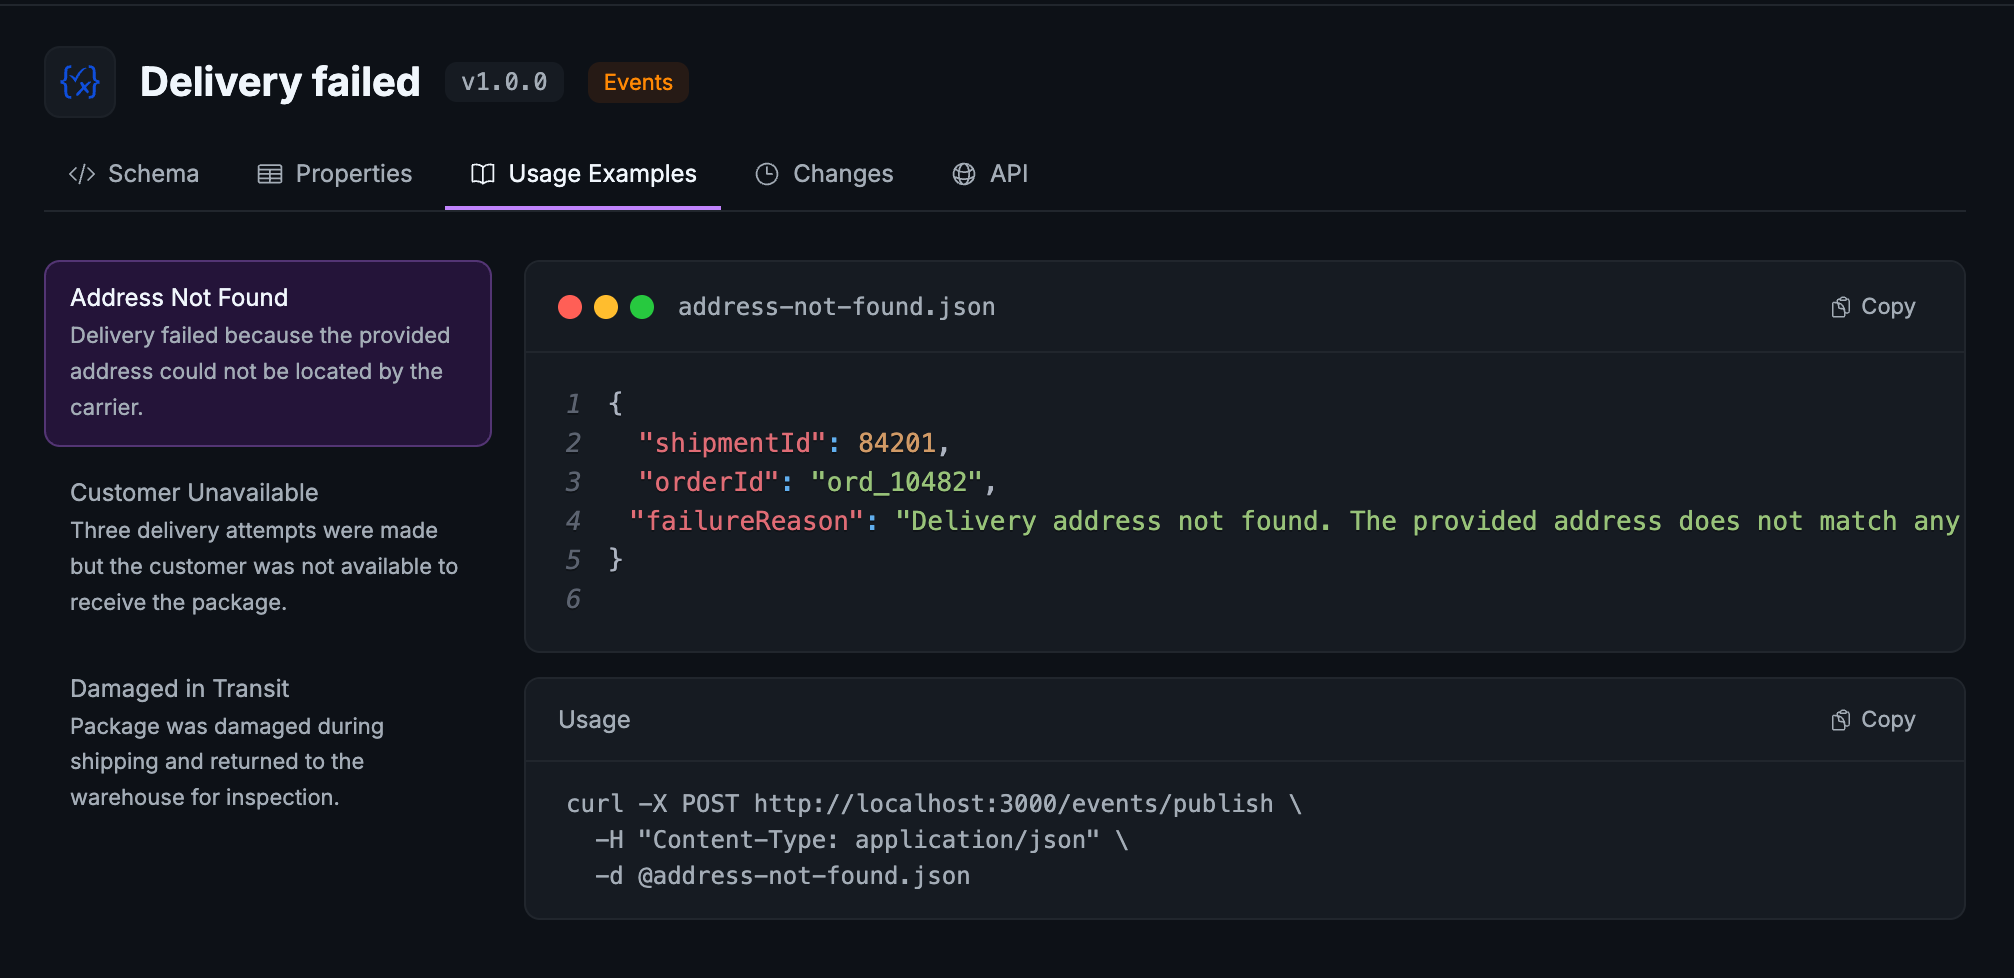Click the orange Events badge
2014x978 pixels.
[637, 82]
